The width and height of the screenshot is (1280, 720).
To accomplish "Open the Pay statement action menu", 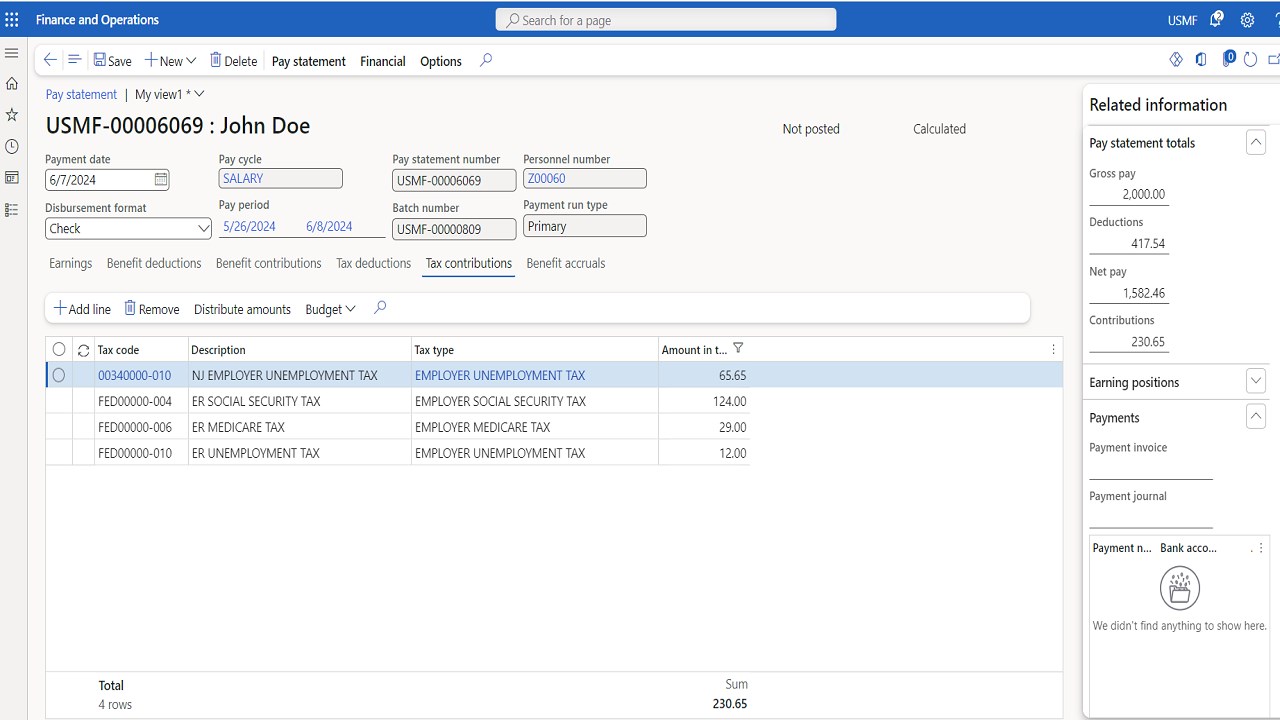I will coord(309,61).
